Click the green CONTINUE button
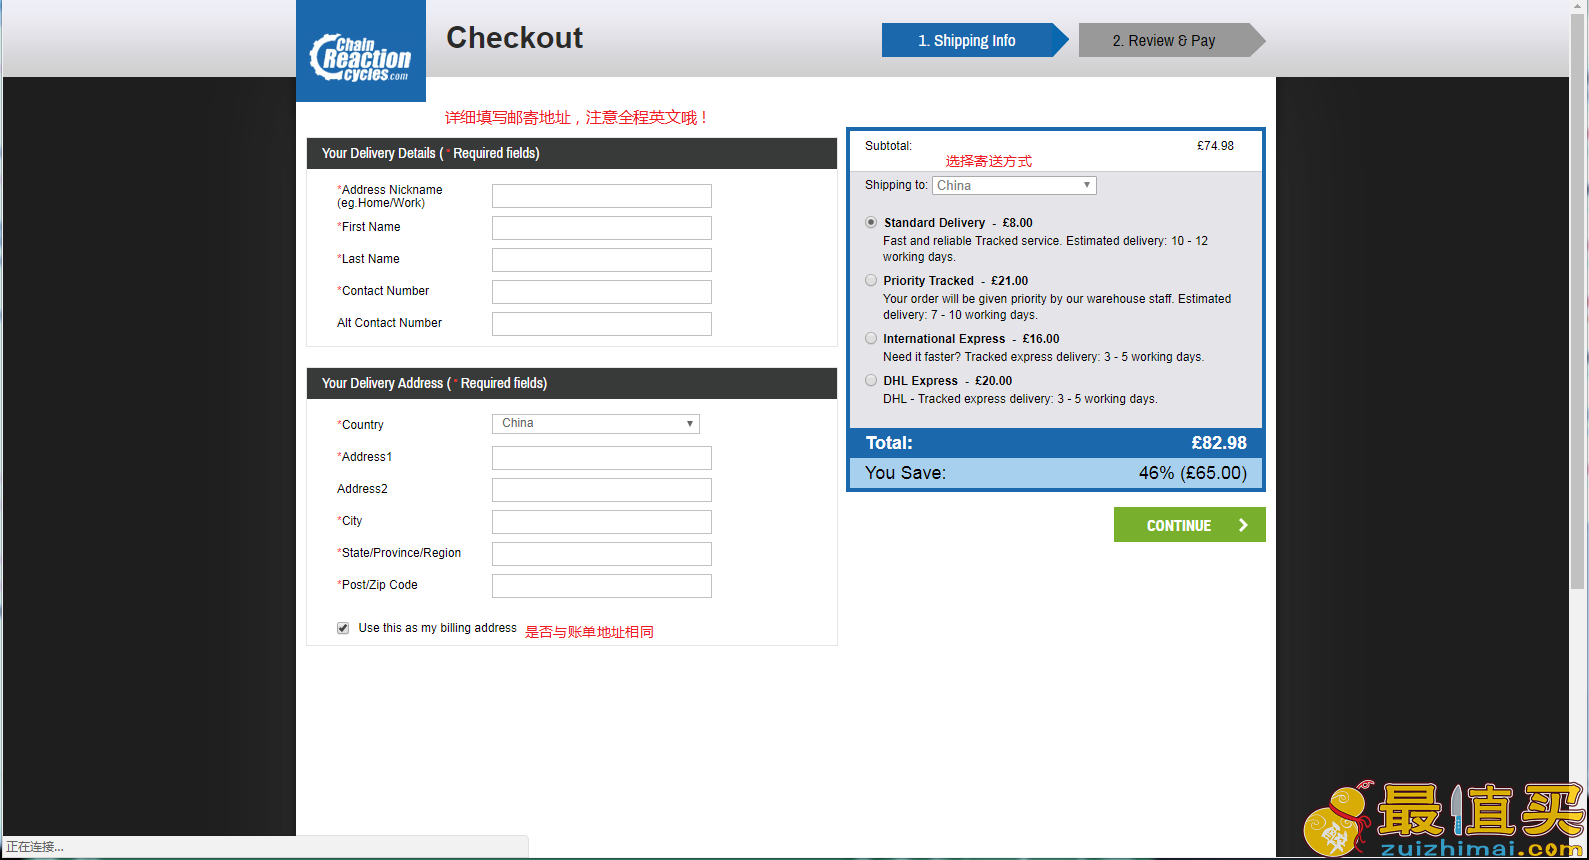Image resolution: width=1589 pixels, height=860 pixels. (1190, 525)
